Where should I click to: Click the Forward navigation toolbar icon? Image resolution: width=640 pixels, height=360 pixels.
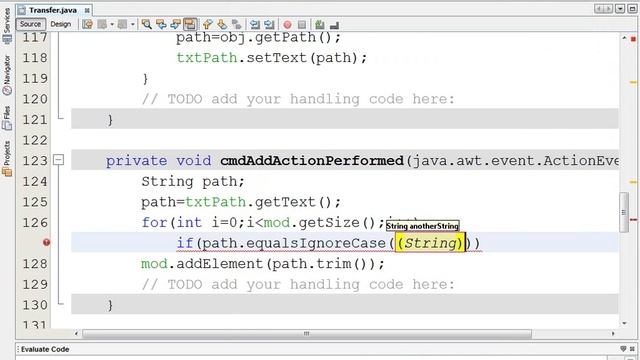[x=122, y=24]
